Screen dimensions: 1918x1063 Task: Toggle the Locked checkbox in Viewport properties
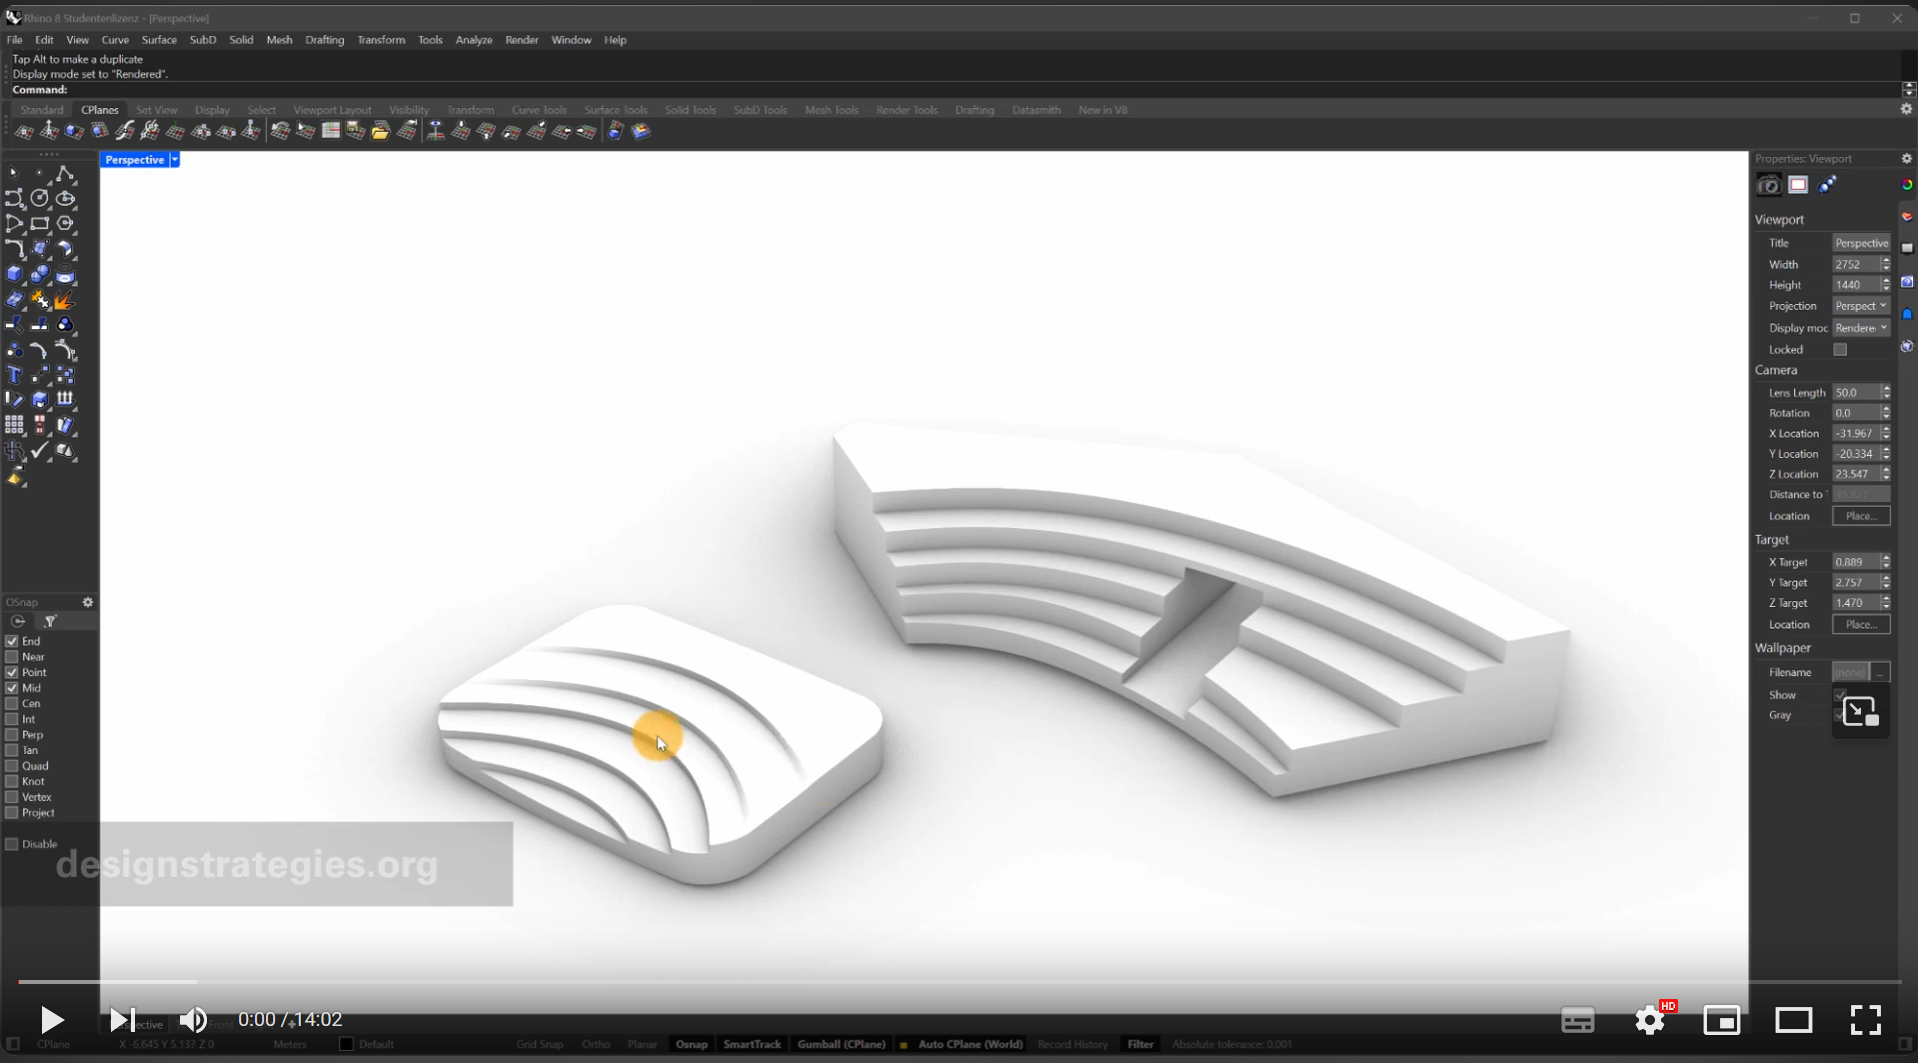point(1840,350)
